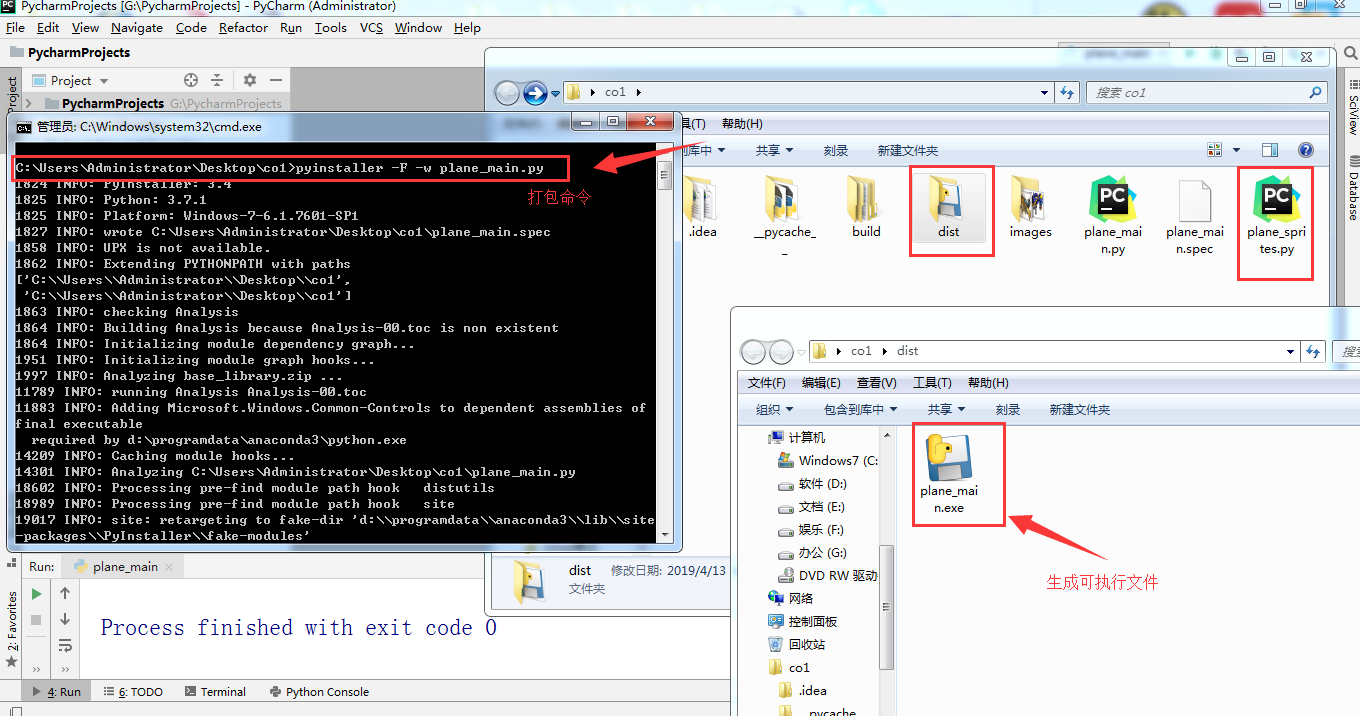Select the dist folder in the co1 window

949,209
